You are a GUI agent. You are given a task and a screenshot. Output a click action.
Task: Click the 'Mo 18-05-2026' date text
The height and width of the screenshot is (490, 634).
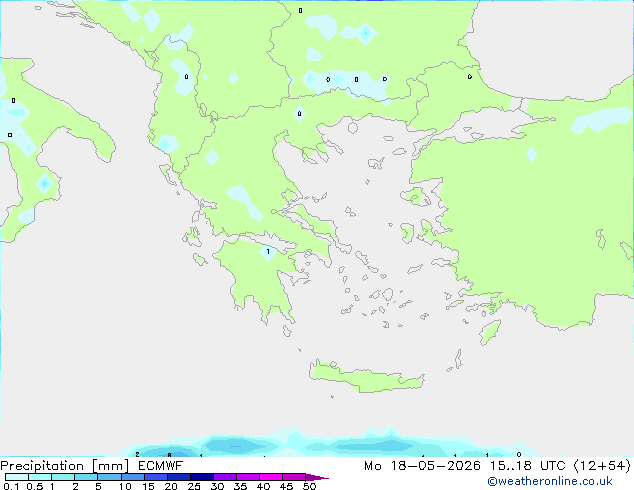422,466
